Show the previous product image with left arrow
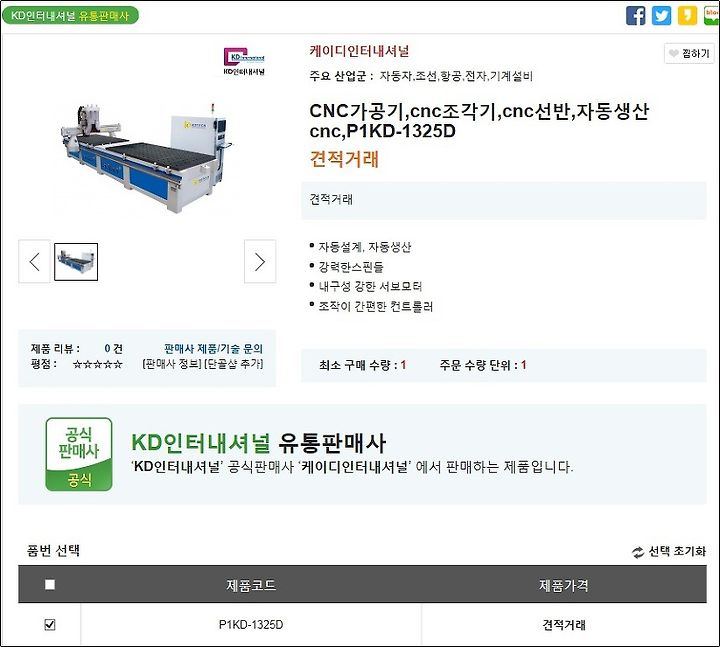Image resolution: width=720 pixels, height=647 pixels. point(34,262)
